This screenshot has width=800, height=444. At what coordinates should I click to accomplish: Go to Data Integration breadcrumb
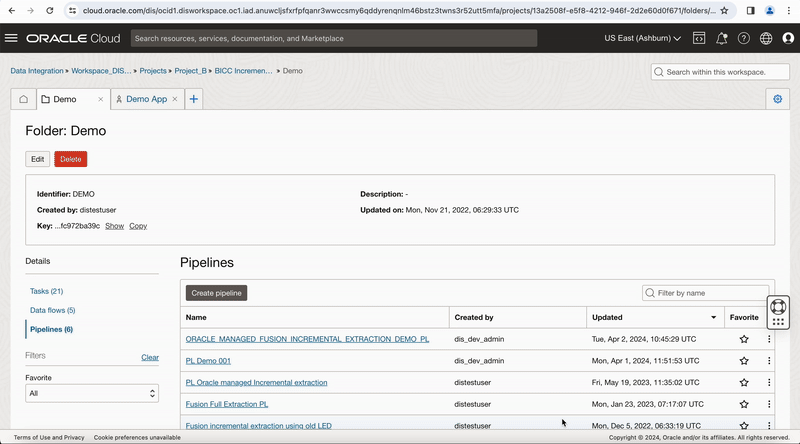point(37,71)
